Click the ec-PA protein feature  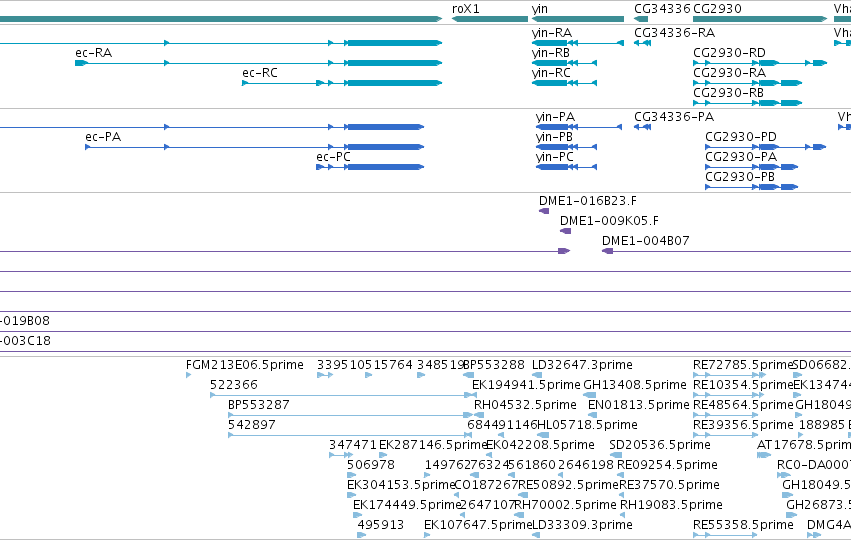tap(255, 147)
